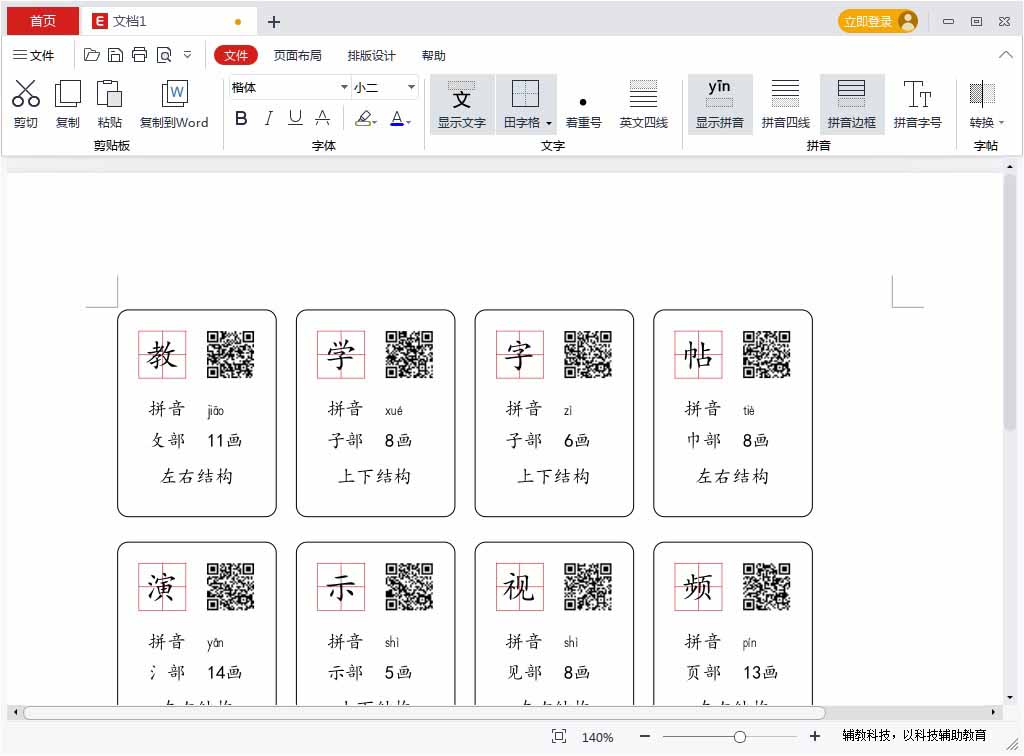
Task: Zoom out with the minus icon
Action: pyautogui.click(x=645, y=736)
